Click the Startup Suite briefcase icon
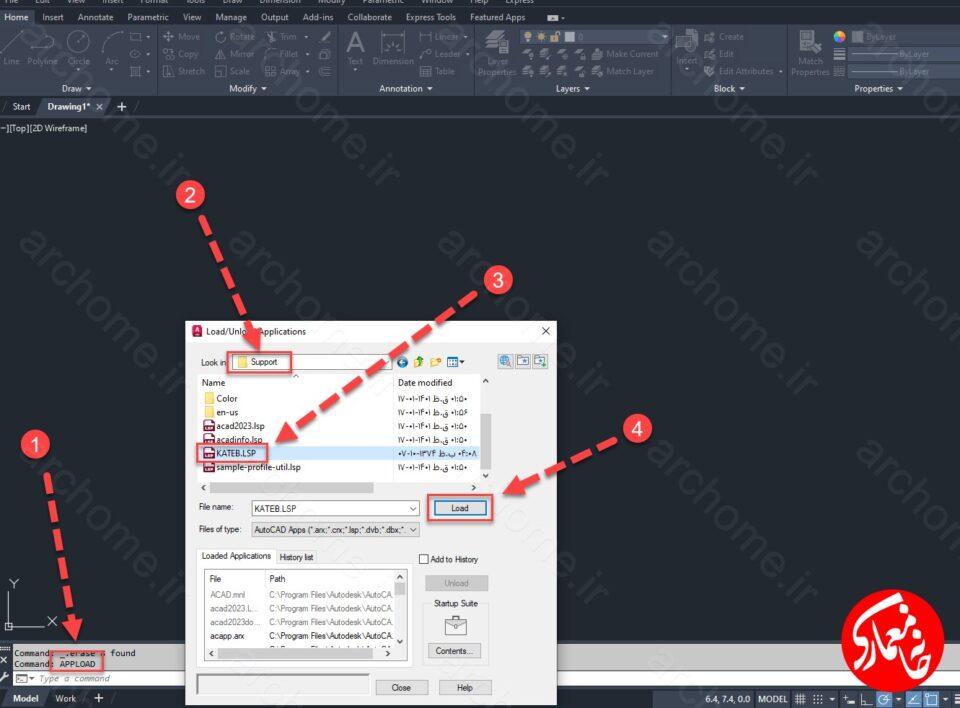 [455, 625]
